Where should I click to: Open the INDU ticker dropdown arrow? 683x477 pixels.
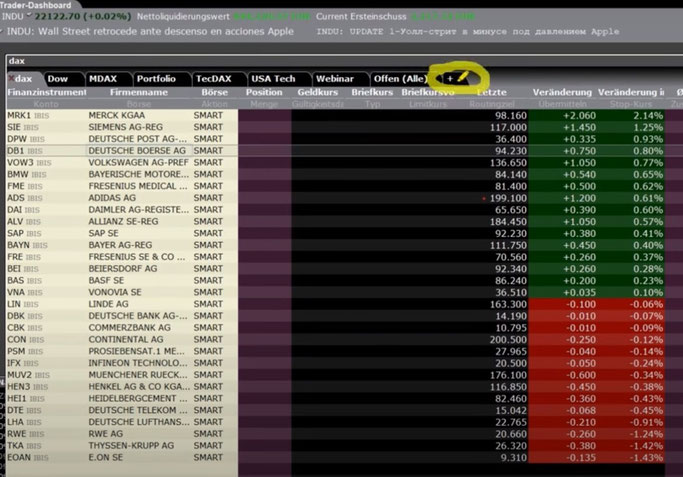(29, 15)
